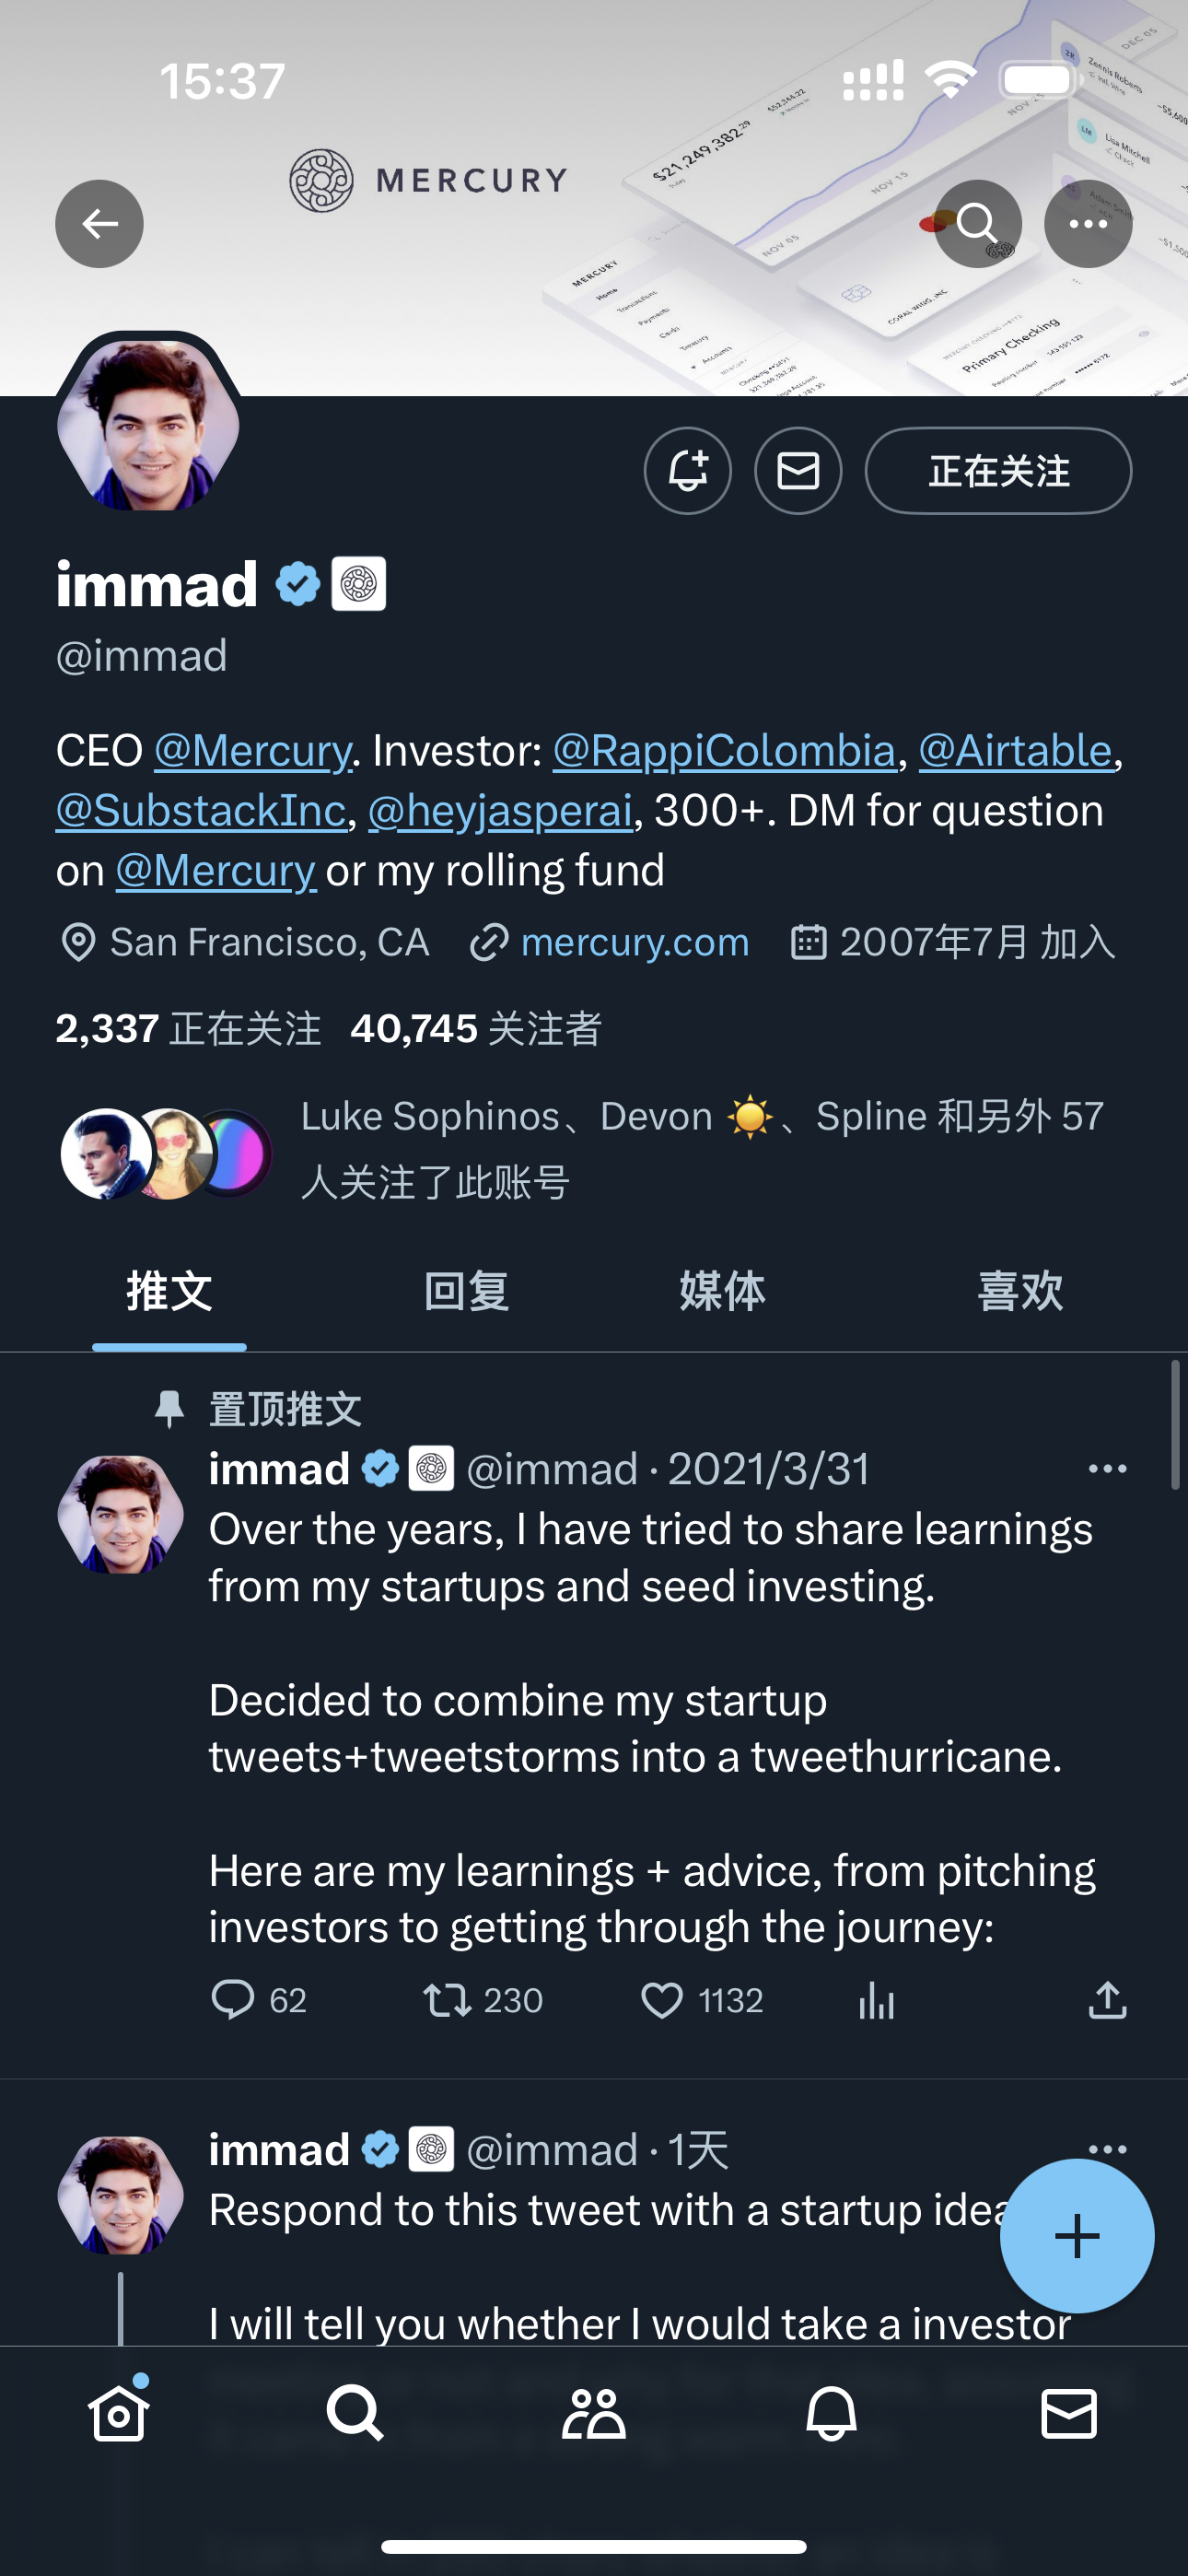1188x2576 pixels.
Task: Send a direct message via envelope button
Action: point(798,471)
